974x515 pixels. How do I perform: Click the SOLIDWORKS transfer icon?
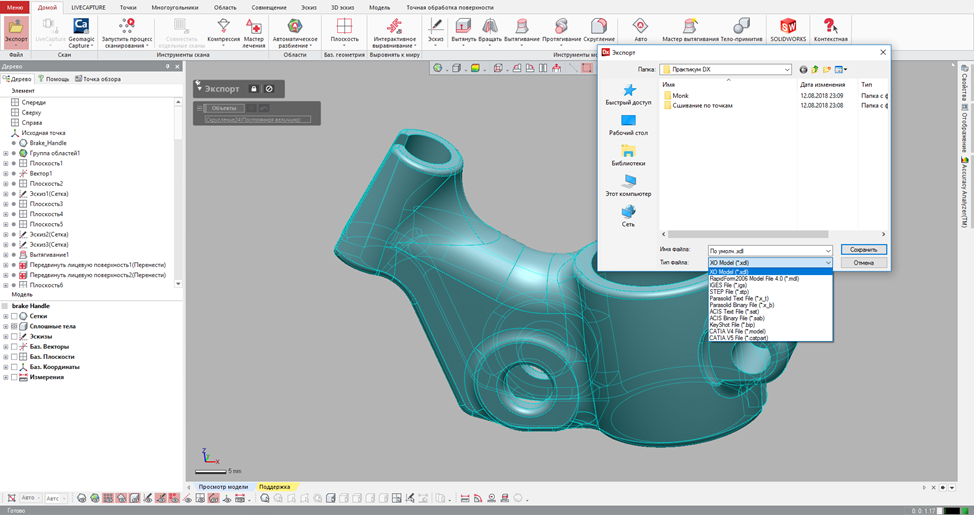coord(788,30)
